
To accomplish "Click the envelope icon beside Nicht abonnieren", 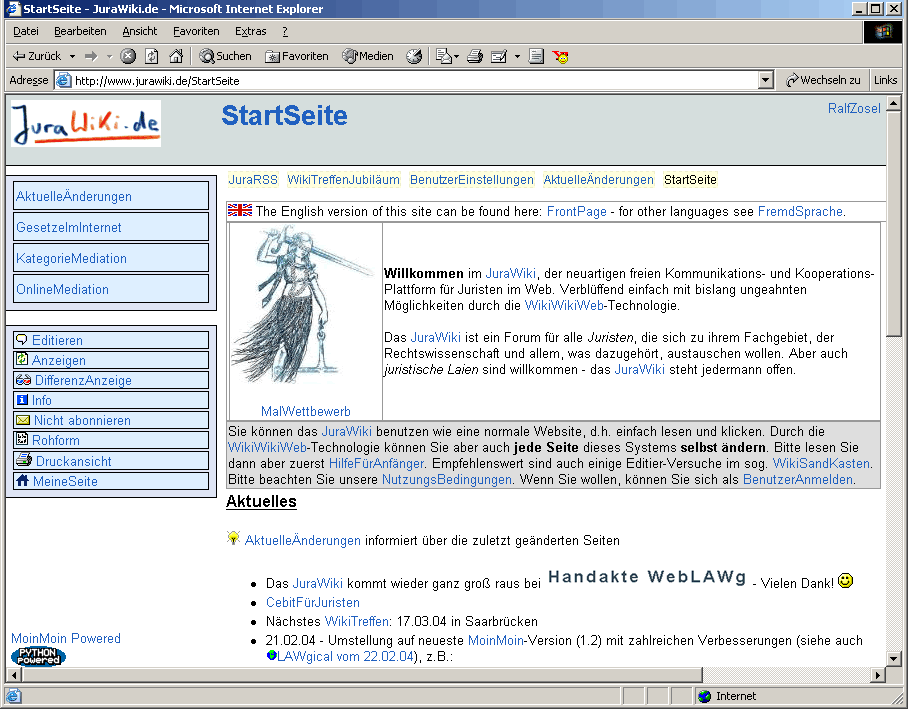I will click(23, 420).
